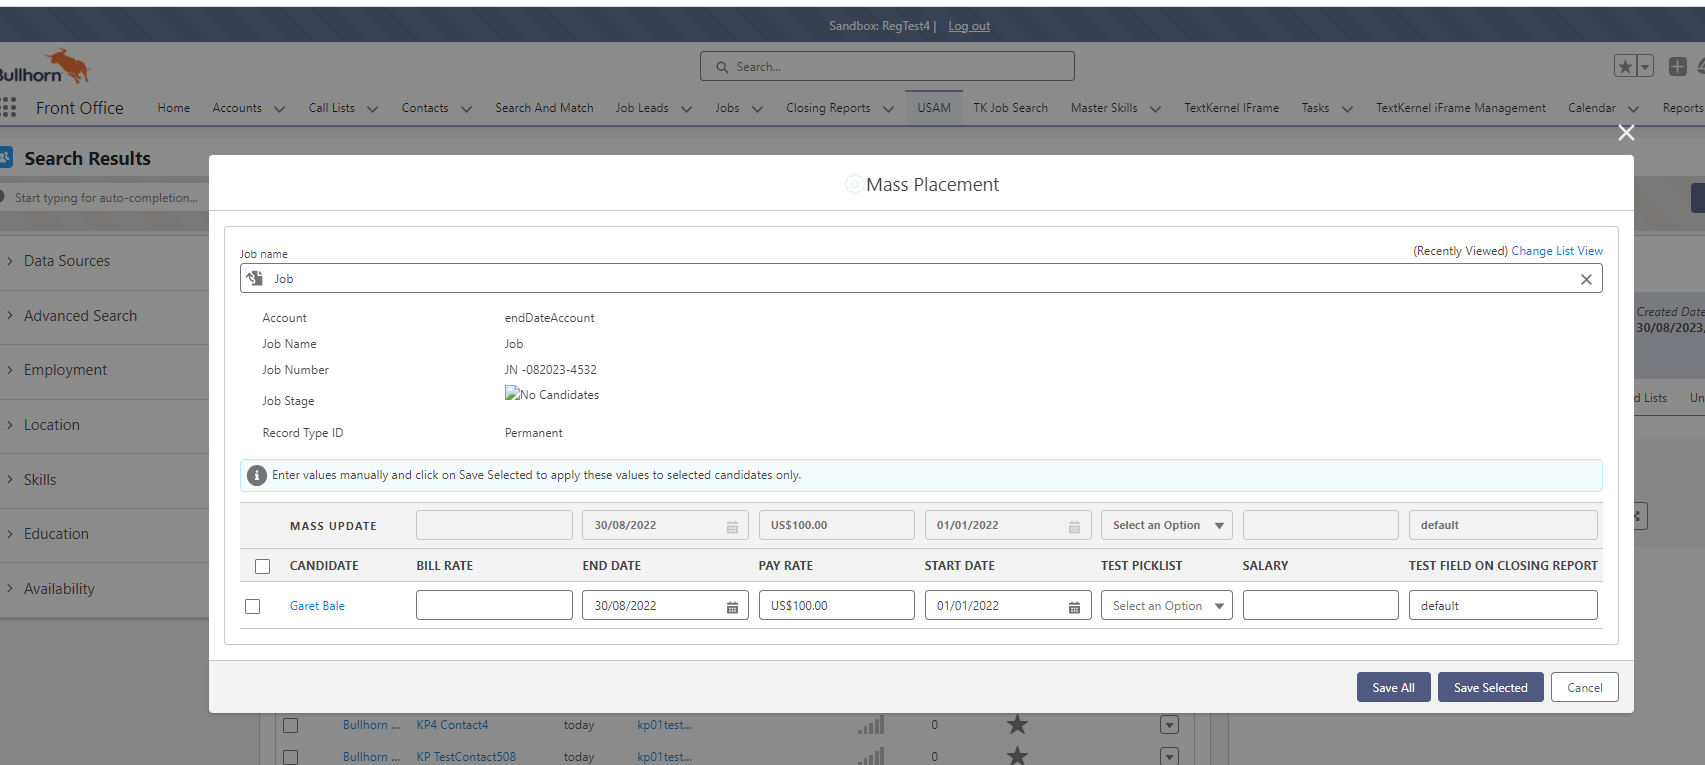Open the KP TestContact508 link

point(466,757)
